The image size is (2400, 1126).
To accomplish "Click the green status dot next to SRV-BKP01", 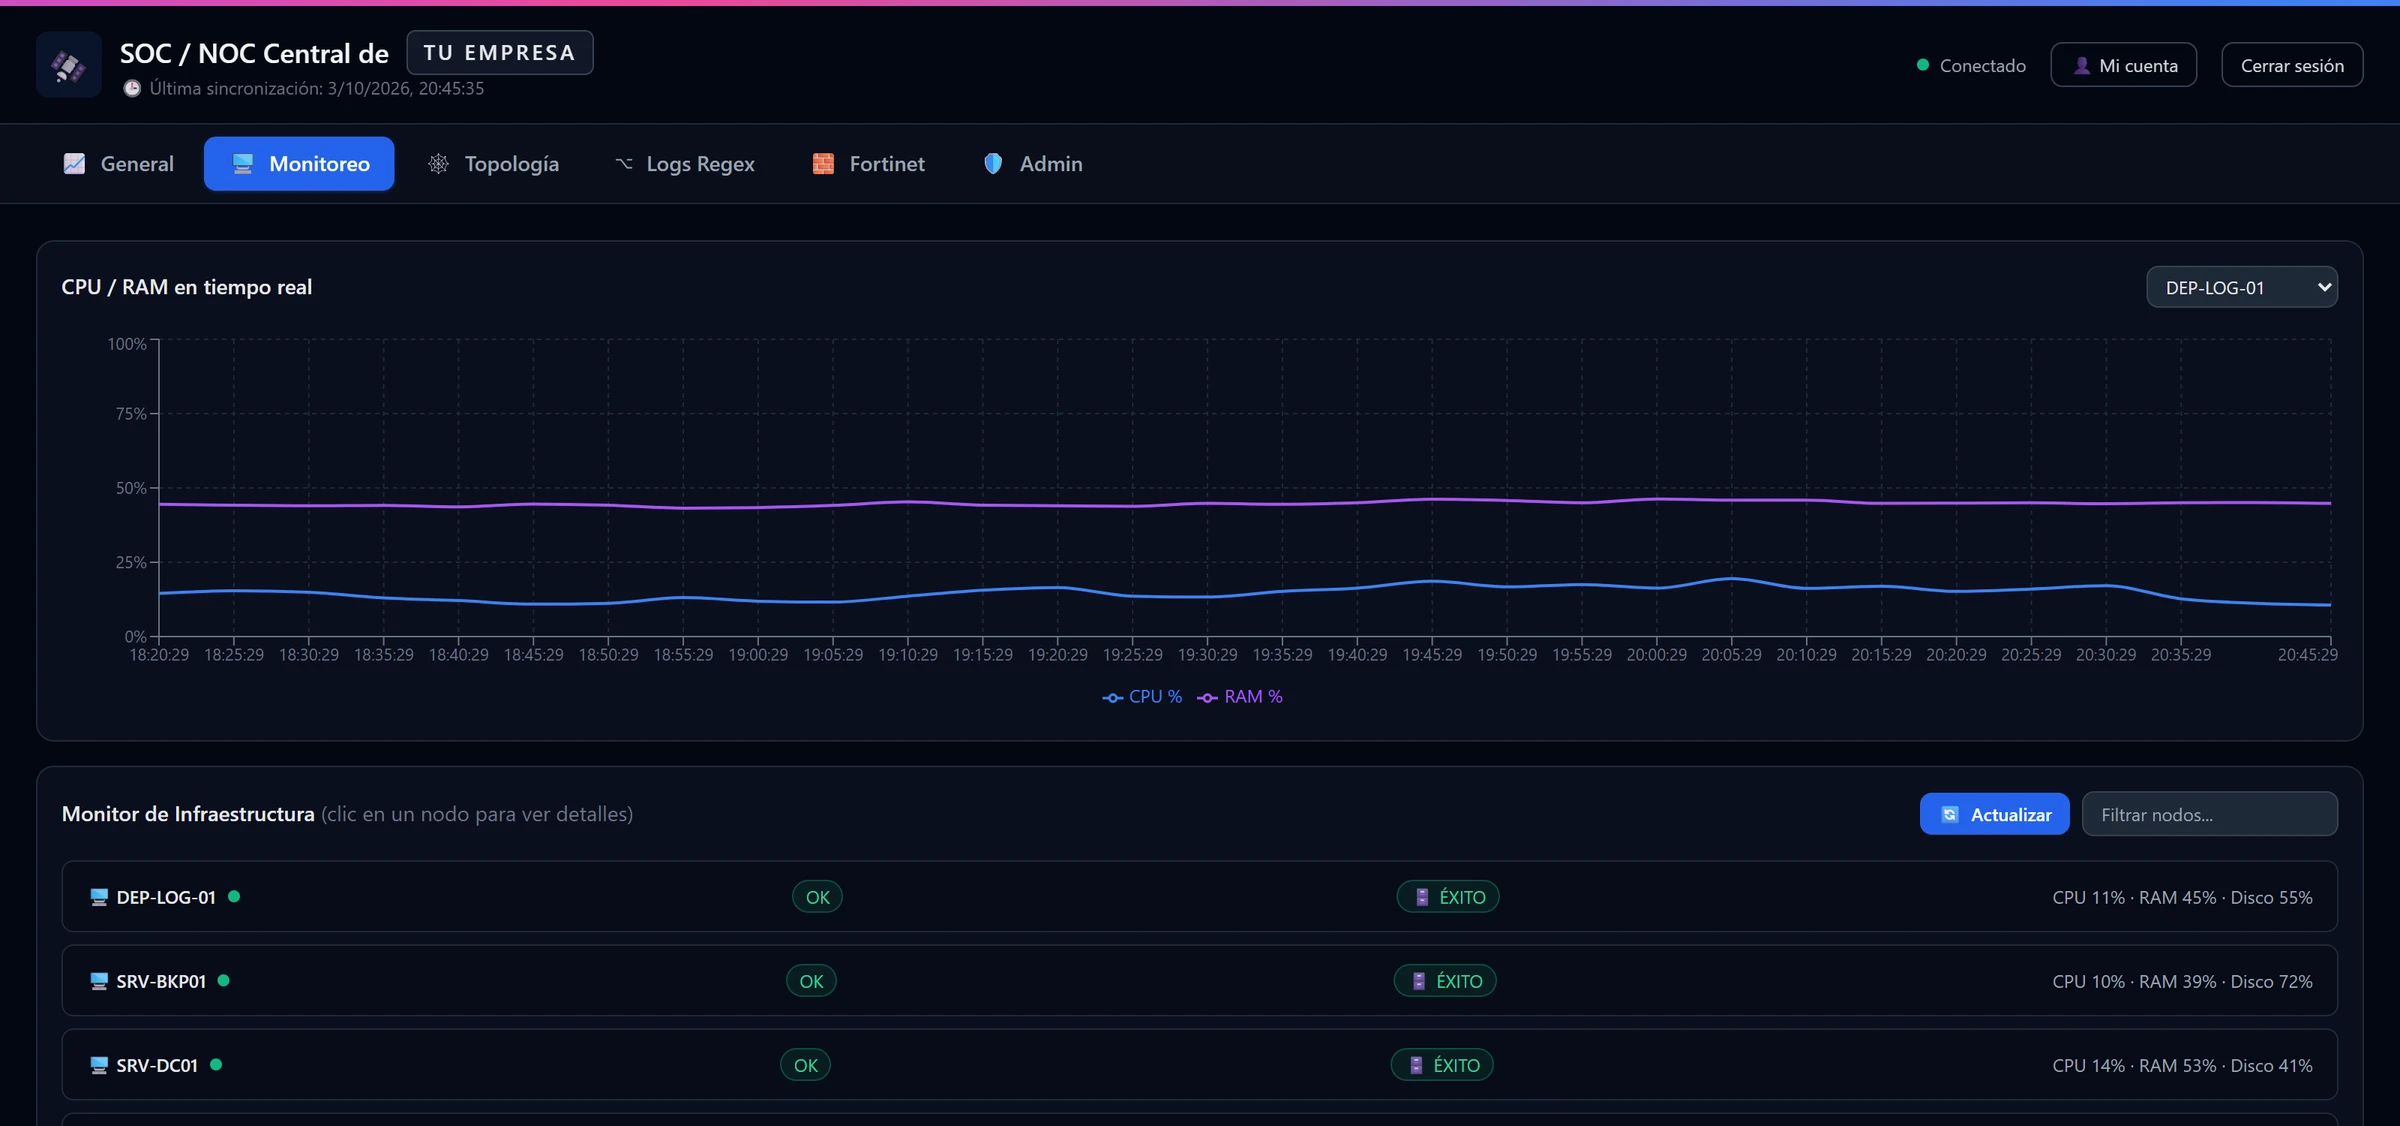I will pyautogui.click(x=224, y=980).
